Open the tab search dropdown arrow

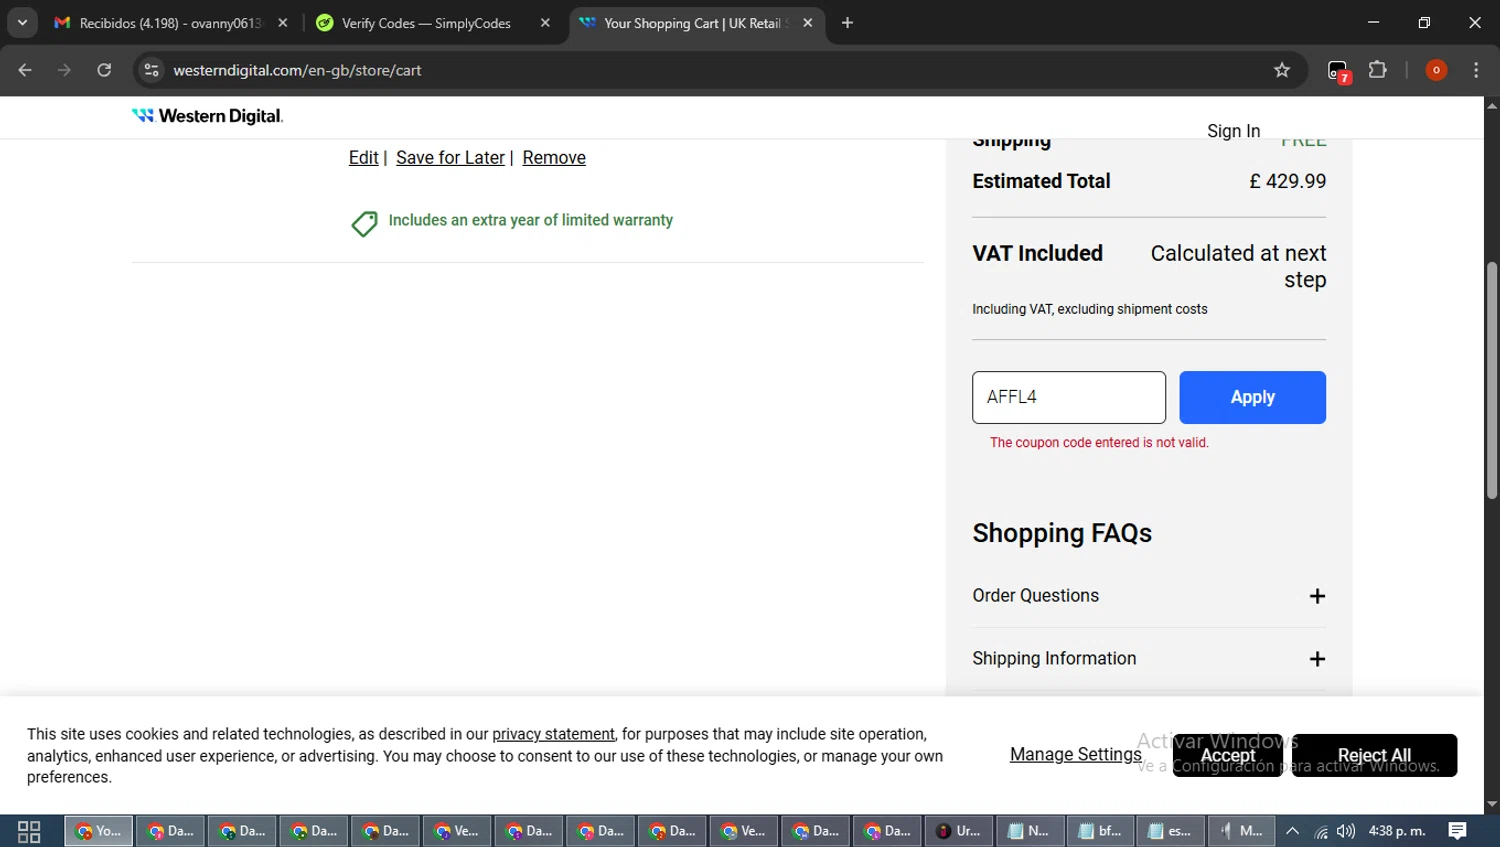click(x=22, y=22)
